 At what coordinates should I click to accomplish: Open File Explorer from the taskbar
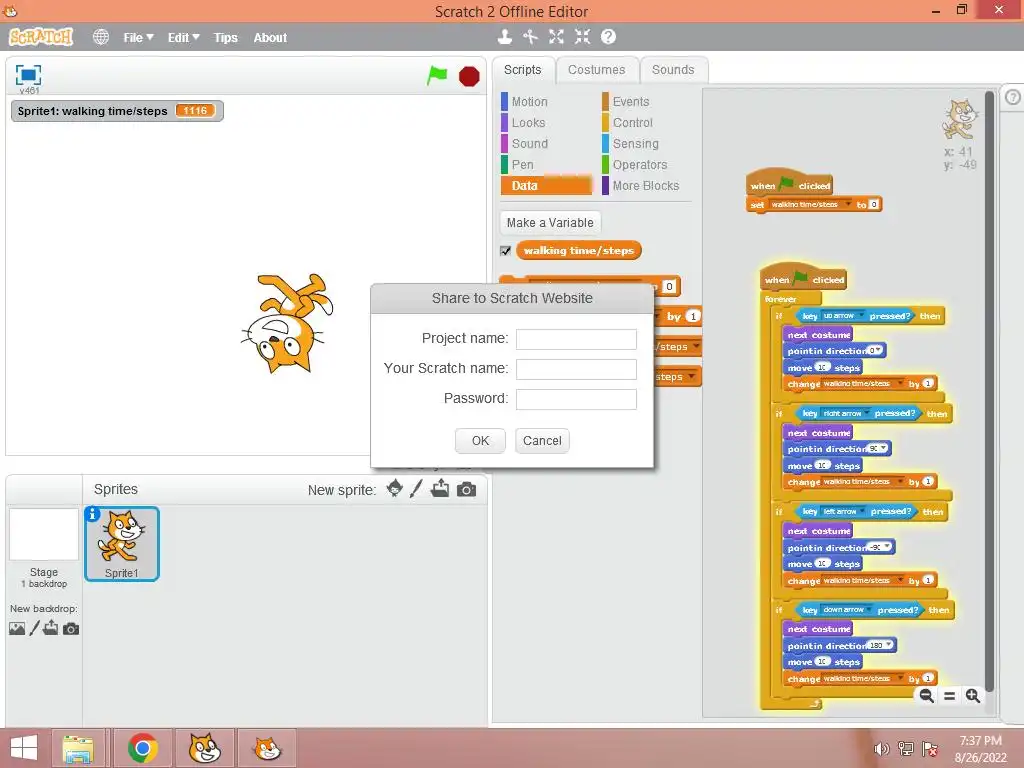point(78,748)
